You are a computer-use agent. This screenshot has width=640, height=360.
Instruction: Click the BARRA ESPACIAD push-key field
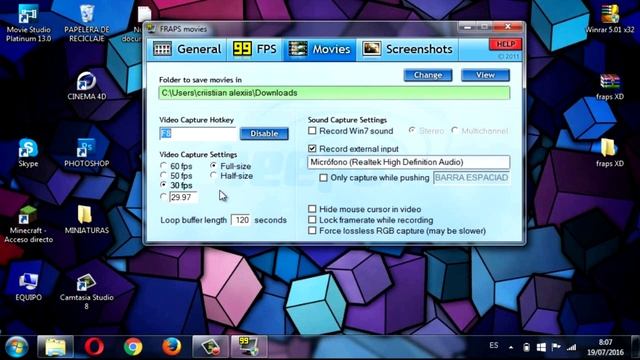click(471, 178)
